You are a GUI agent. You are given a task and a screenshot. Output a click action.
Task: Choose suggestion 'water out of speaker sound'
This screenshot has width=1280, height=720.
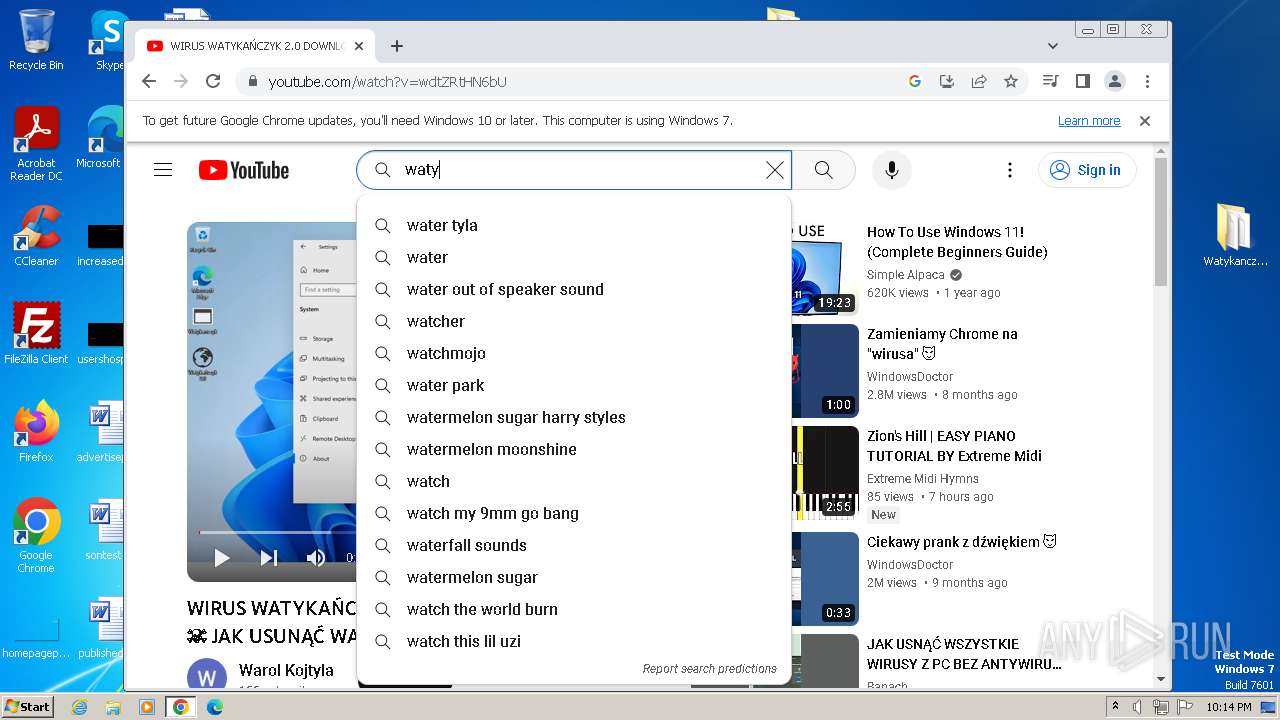[574, 289]
